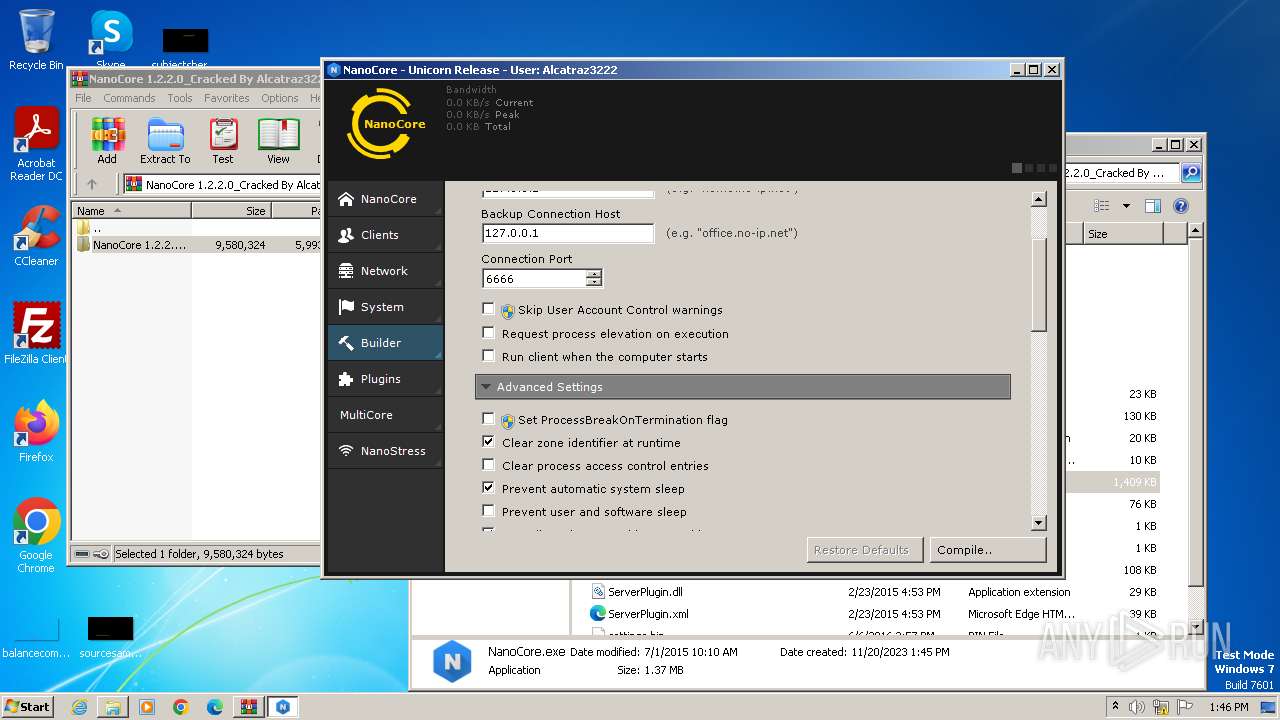Select ServerPlugin.dll in Explorer
This screenshot has height=720, width=1280.
point(645,592)
